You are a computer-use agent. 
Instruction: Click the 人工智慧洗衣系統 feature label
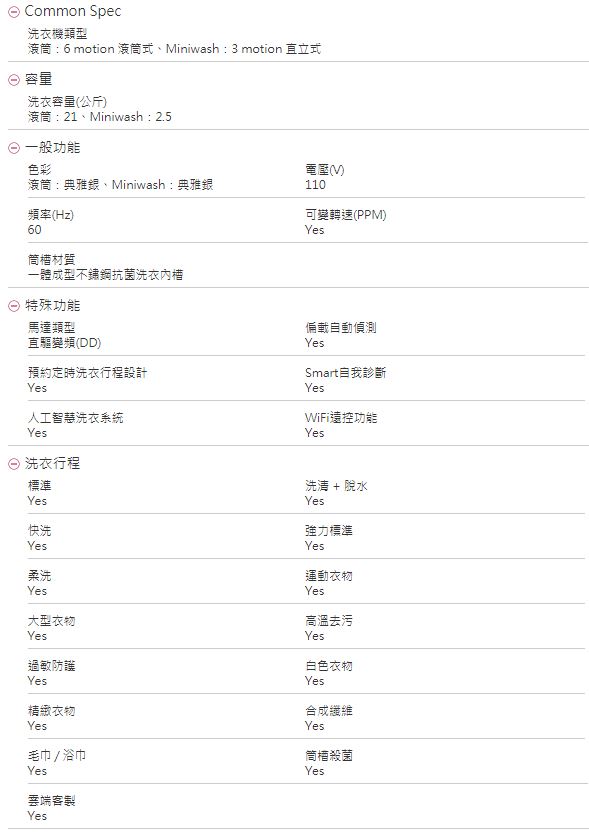(76, 418)
